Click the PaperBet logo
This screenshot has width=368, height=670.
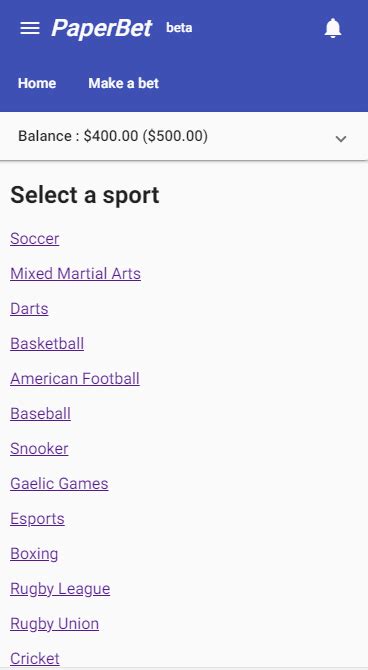tap(102, 29)
